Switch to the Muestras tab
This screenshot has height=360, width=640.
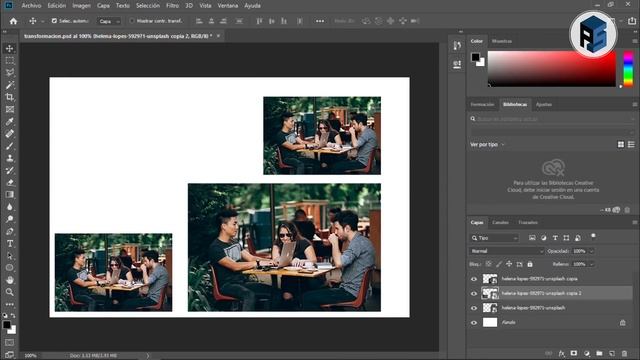coord(502,41)
